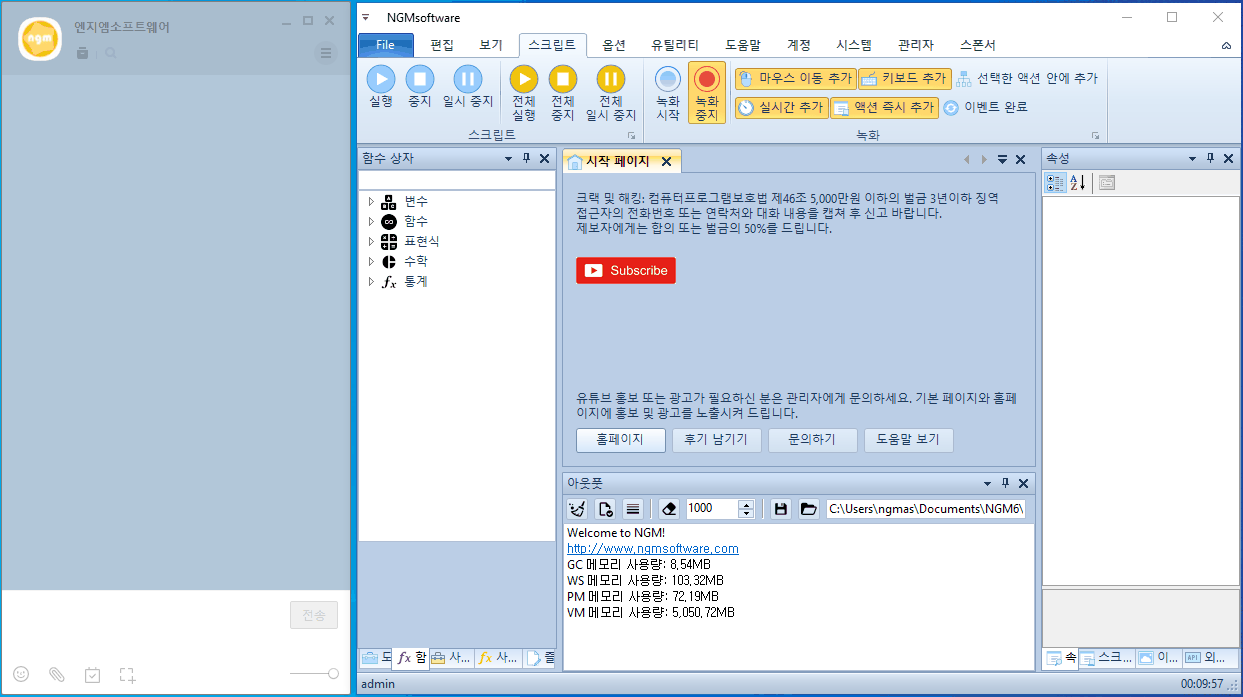Click the 이벤트 완료 ribbon item
Screen dimensions: 1243x697
pos(985,107)
